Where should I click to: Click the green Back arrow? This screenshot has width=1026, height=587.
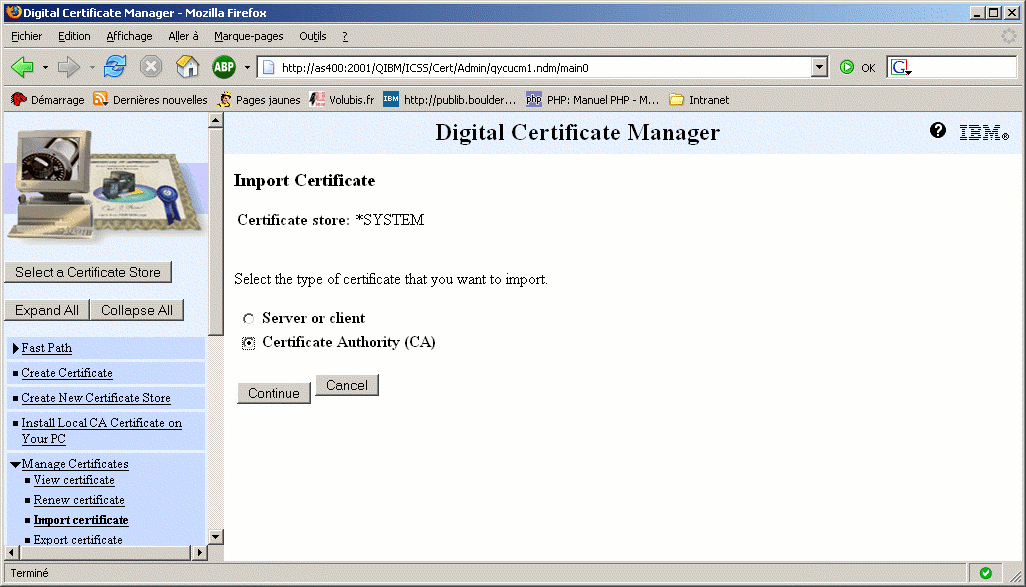point(22,67)
